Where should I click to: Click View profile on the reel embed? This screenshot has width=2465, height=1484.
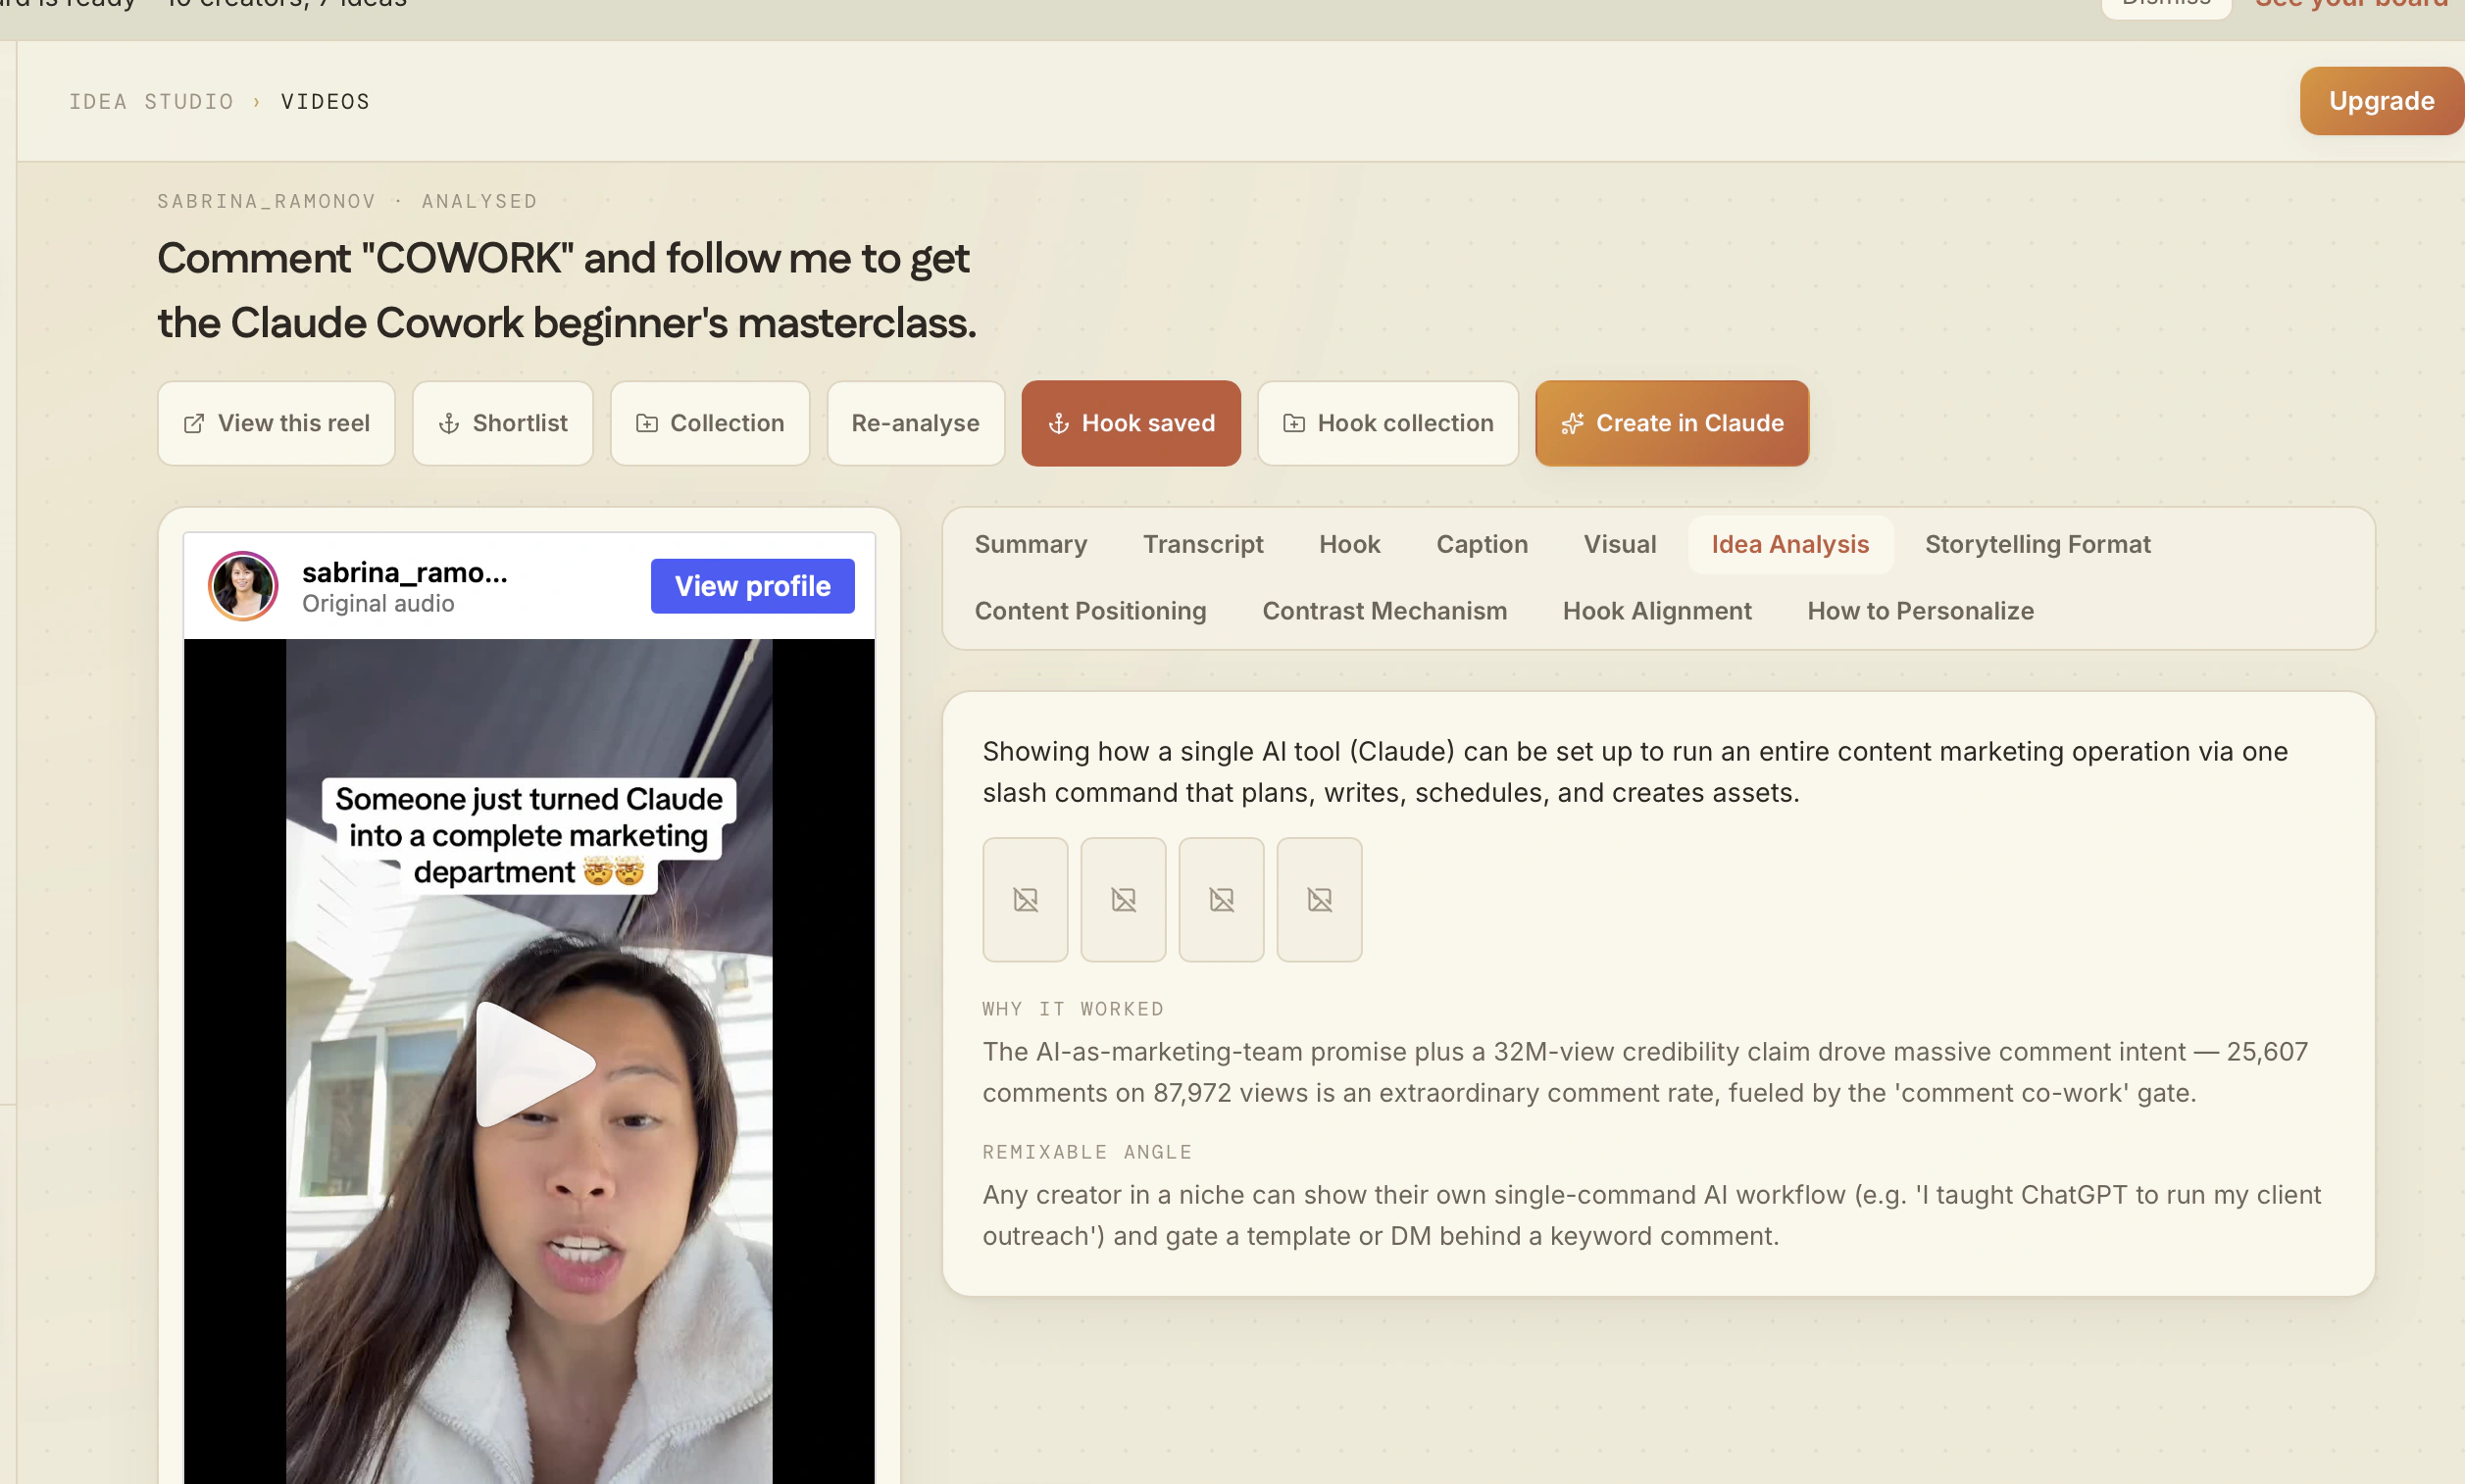753,586
